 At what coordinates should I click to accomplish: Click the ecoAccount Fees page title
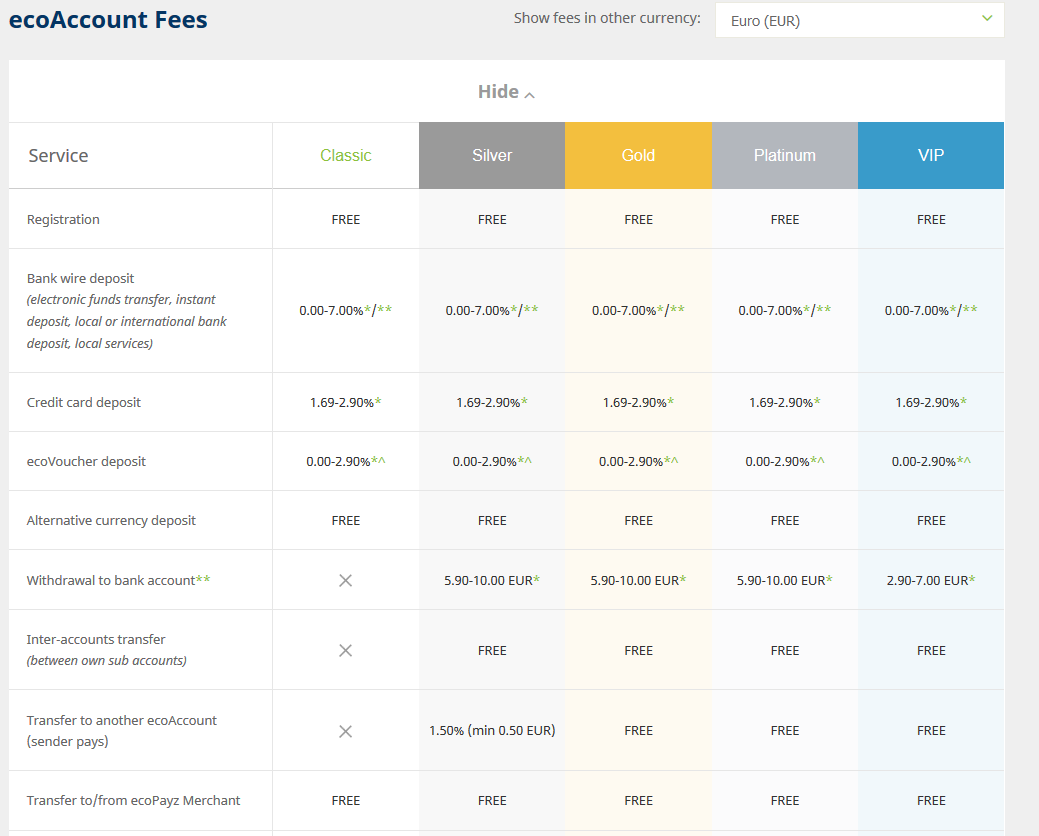[x=108, y=20]
